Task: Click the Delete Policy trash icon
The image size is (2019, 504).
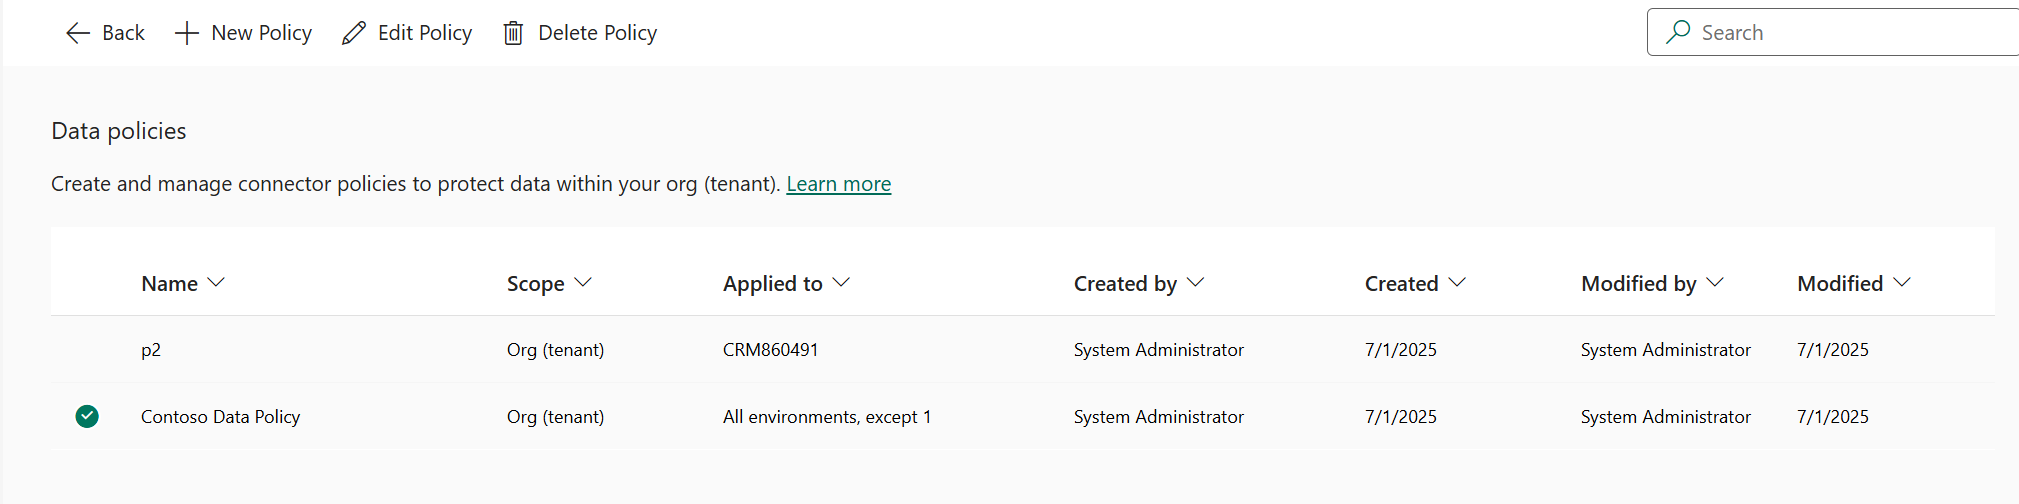Action: click(x=513, y=33)
